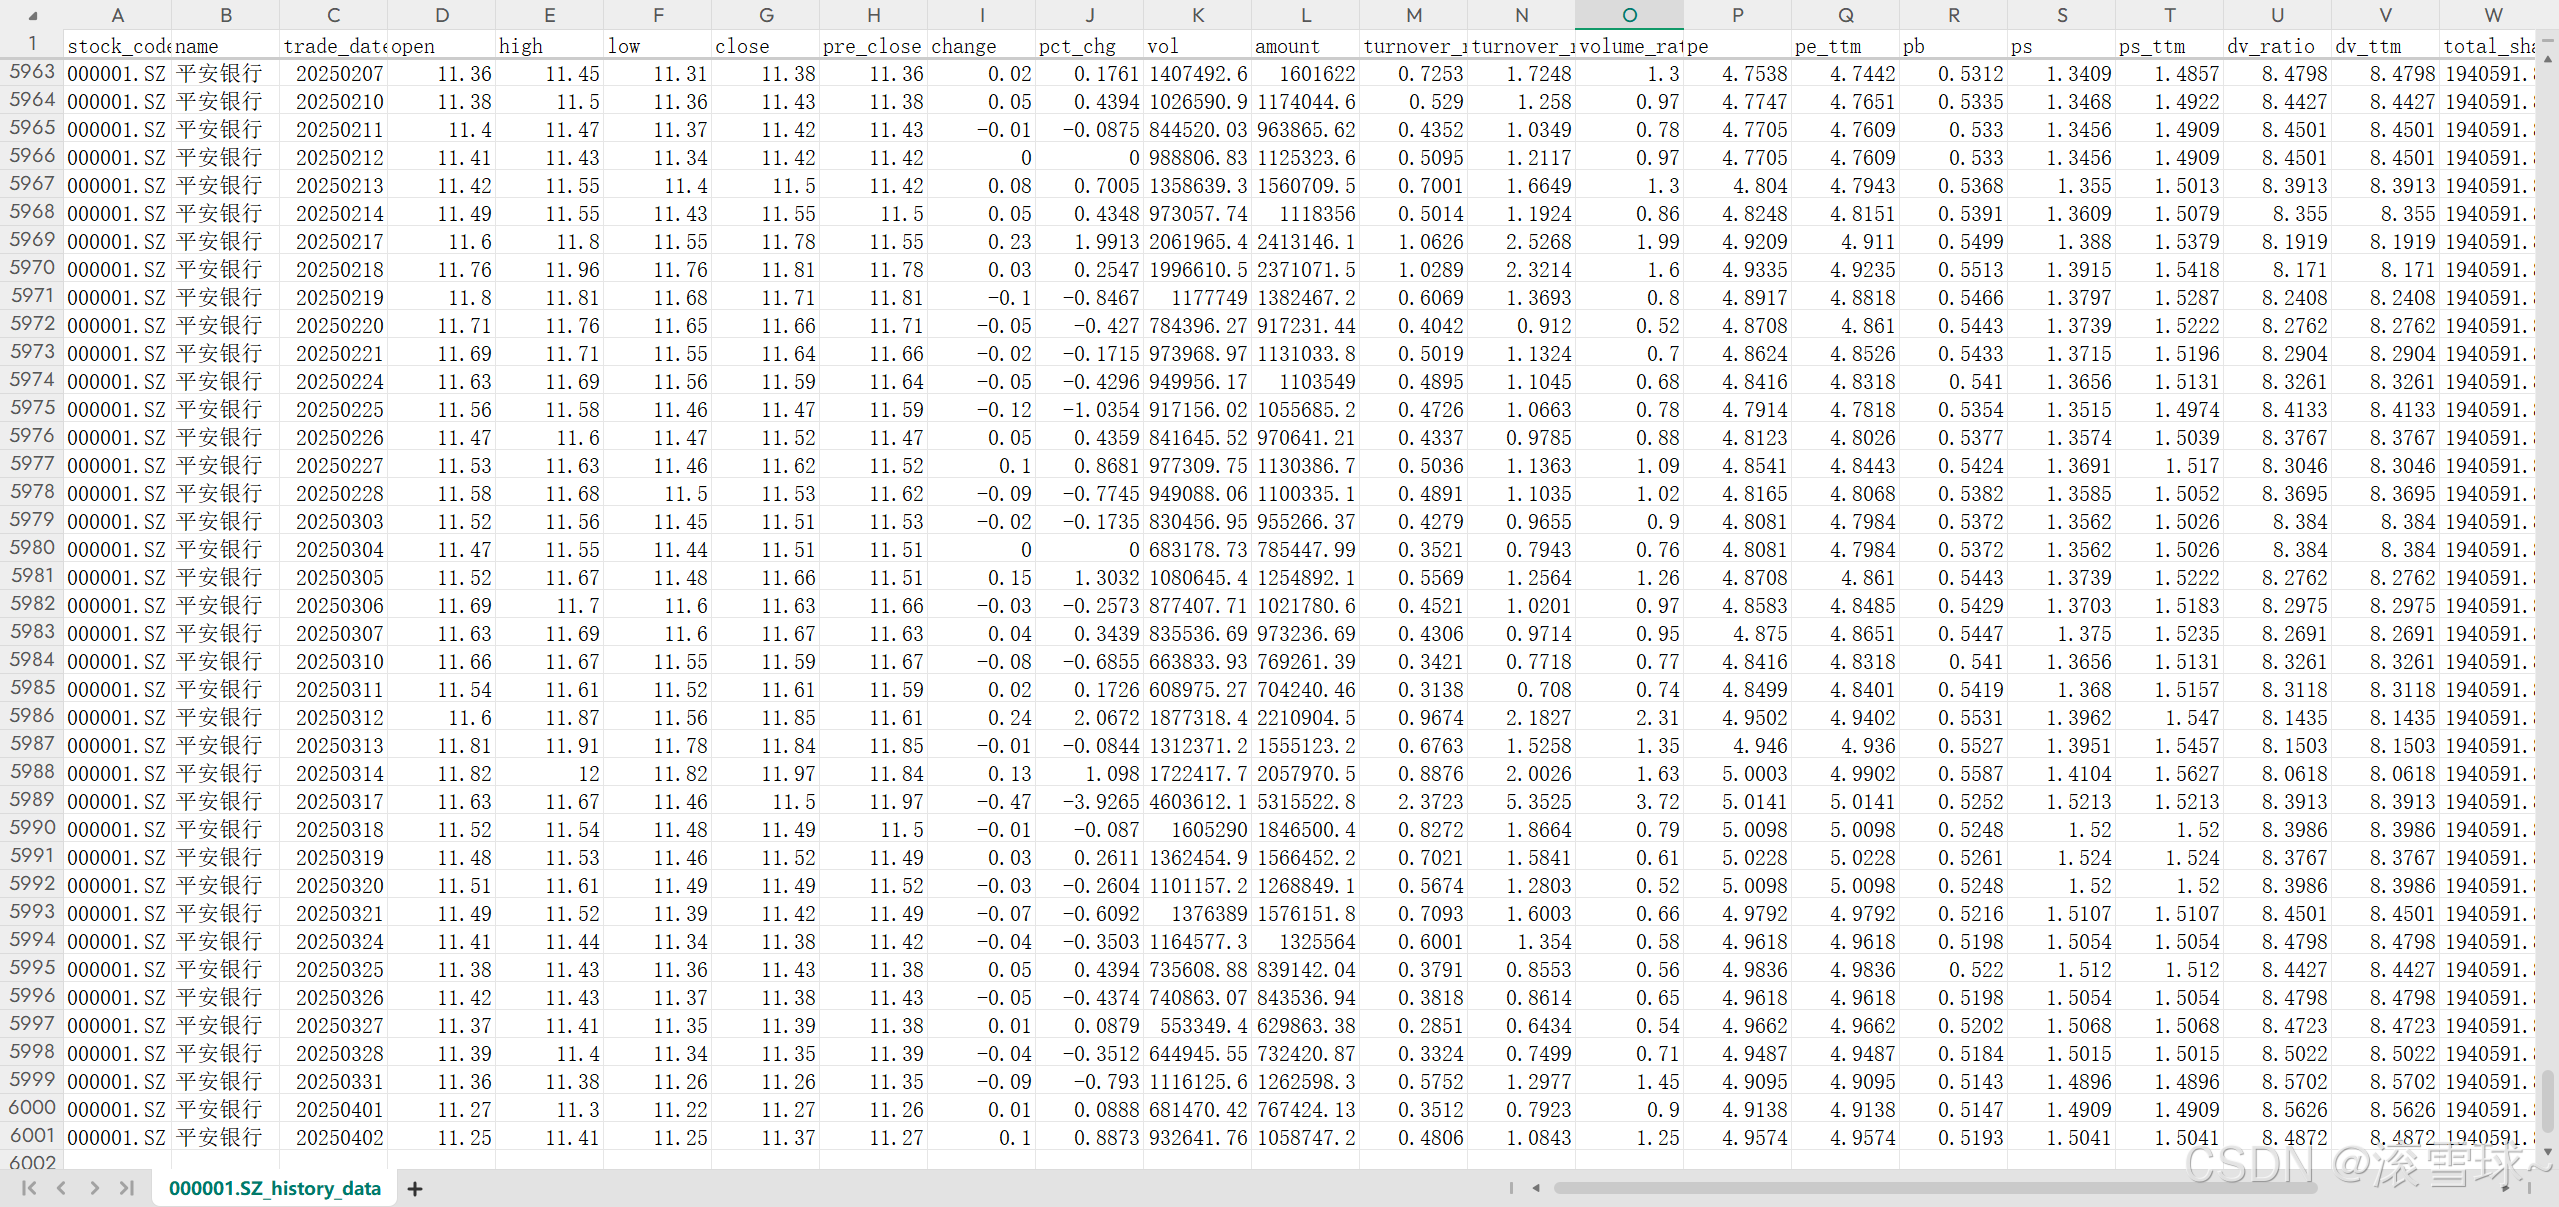Select the highlighted column O header
The height and width of the screenshot is (1207, 2559).
(1629, 15)
